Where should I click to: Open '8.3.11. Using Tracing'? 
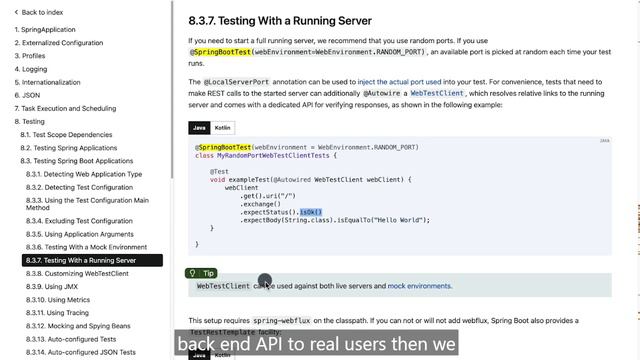pos(57,313)
